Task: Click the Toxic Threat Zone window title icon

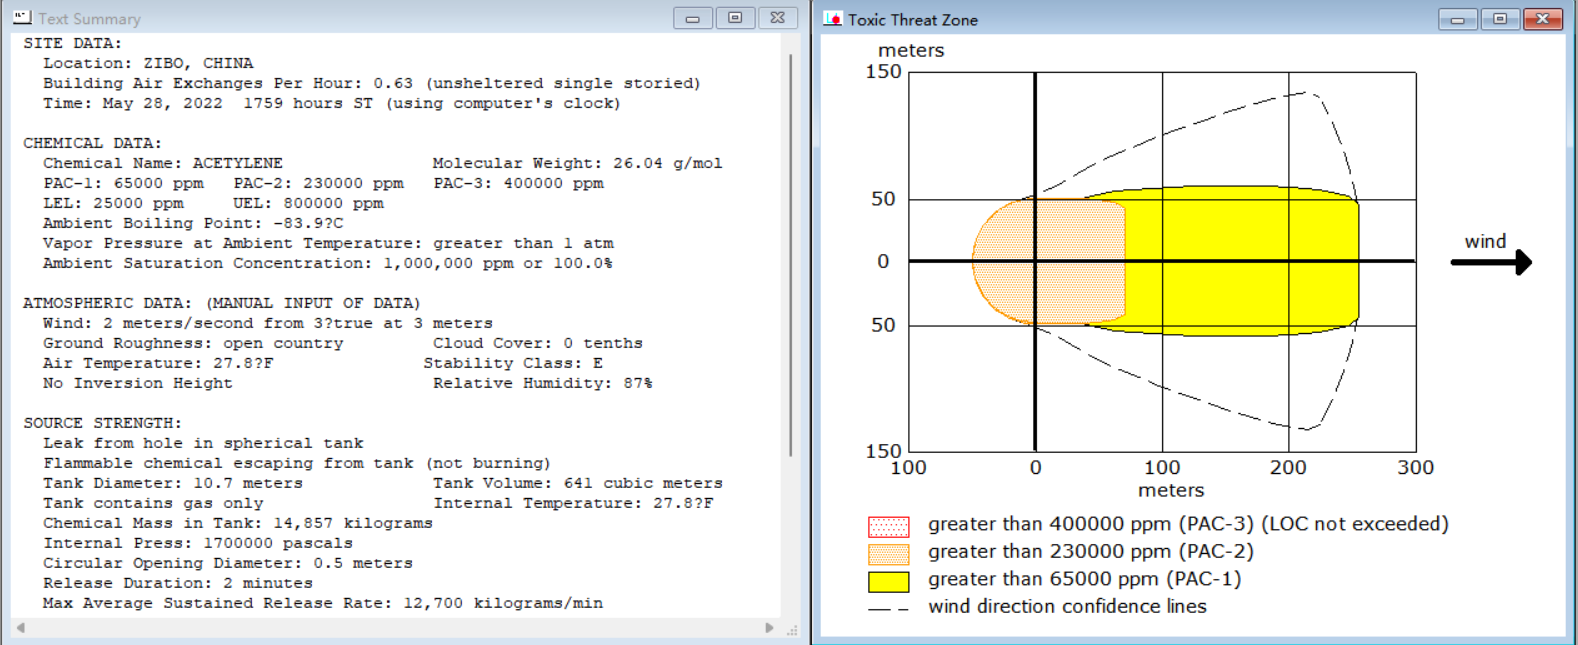Action: coord(832,19)
